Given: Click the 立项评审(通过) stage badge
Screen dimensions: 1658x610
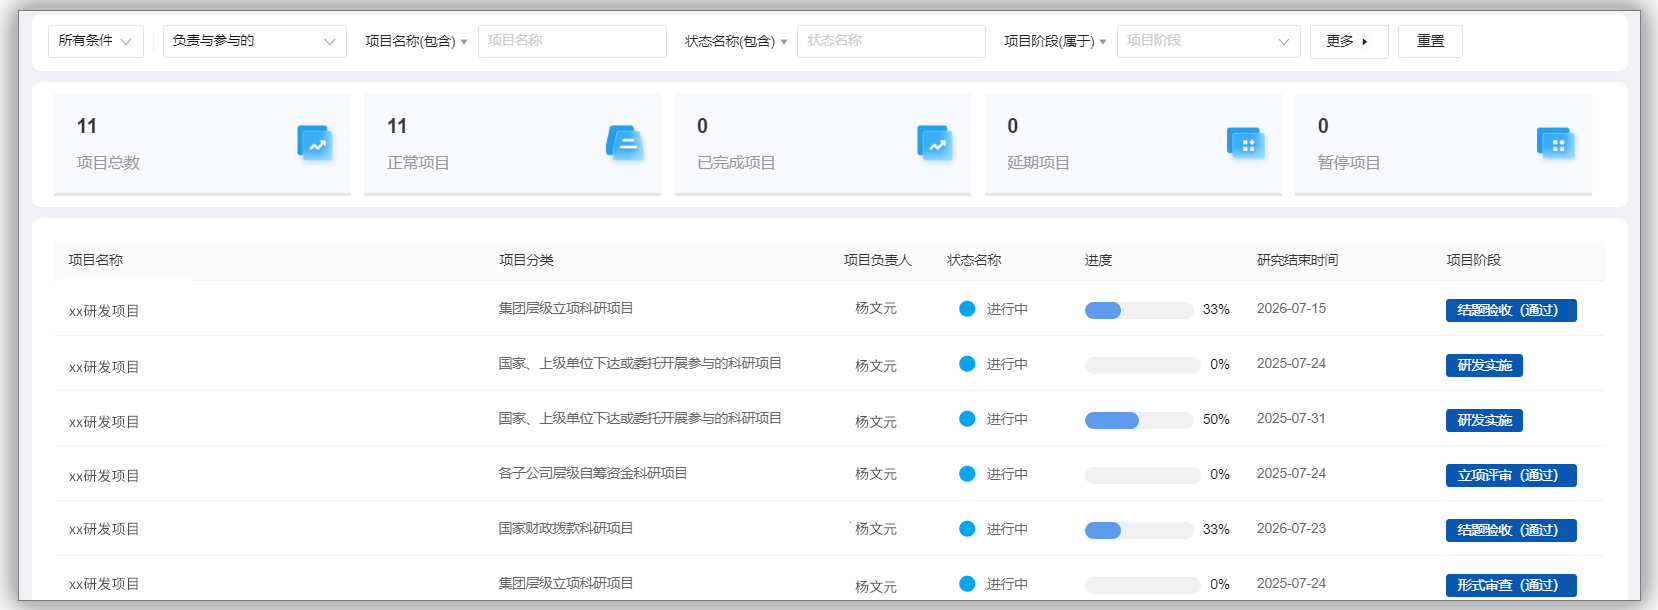Looking at the screenshot, I should [x=1511, y=475].
